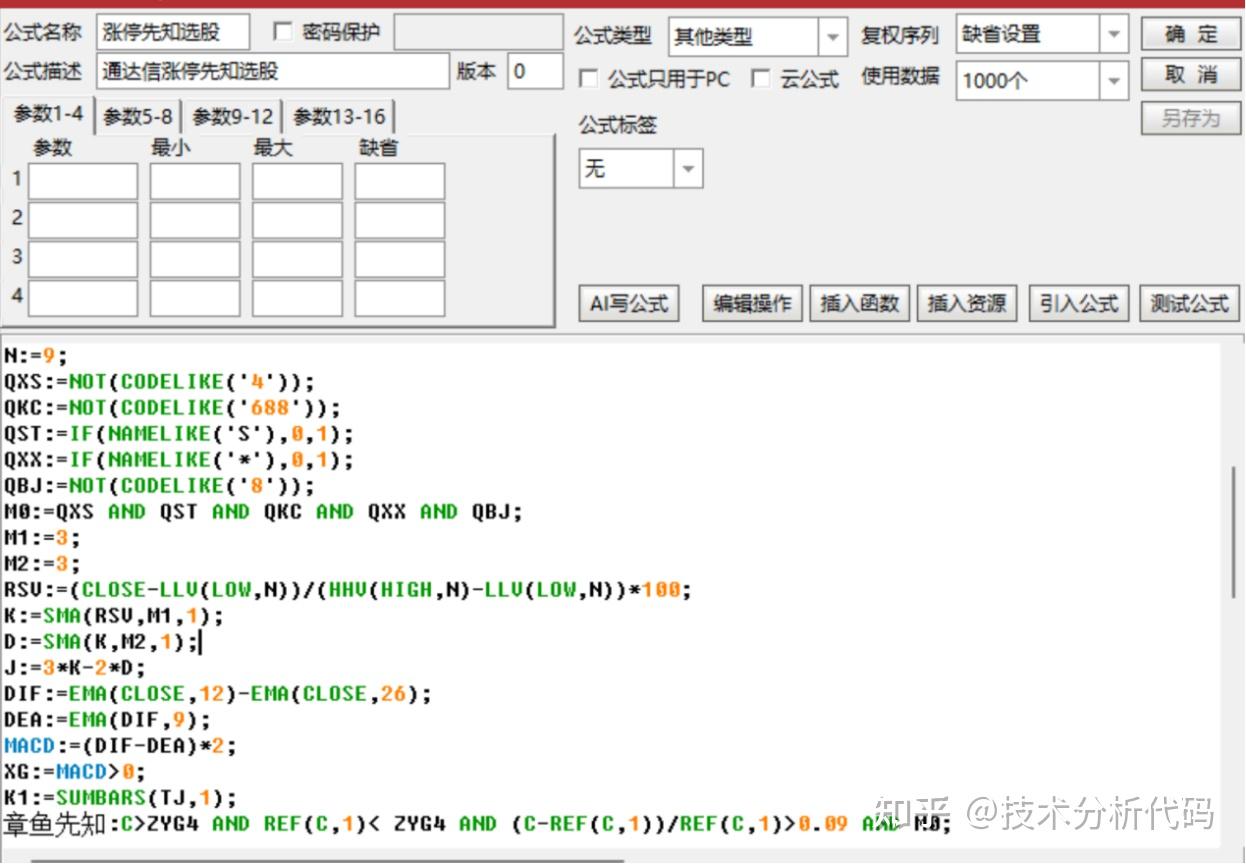Click the 引入公式 button
The width and height of the screenshot is (1246, 864).
pos(1079,303)
